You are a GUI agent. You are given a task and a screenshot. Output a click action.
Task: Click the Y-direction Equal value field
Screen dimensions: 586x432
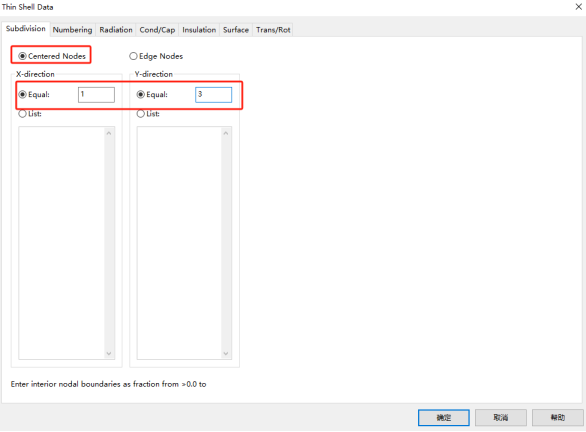(213, 95)
